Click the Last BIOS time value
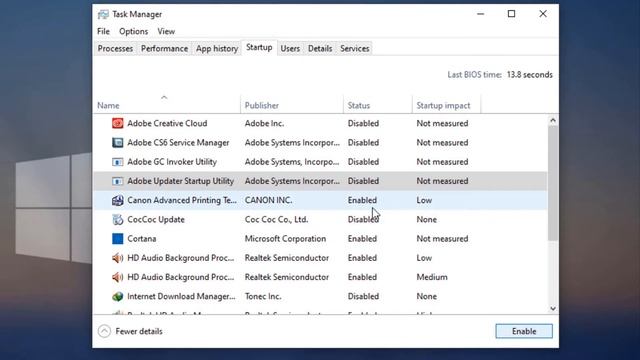Image resolution: width=640 pixels, height=360 pixels. pos(529,75)
